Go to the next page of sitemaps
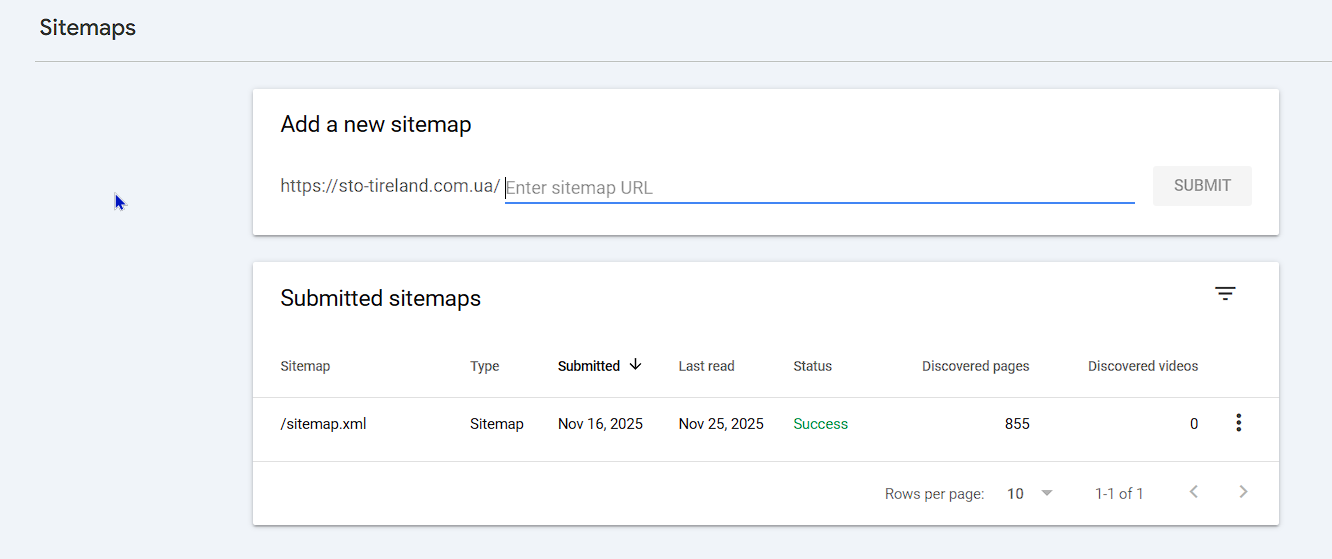Image resolution: width=1332 pixels, height=559 pixels. pyautogui.click(x=1243, y=492)
